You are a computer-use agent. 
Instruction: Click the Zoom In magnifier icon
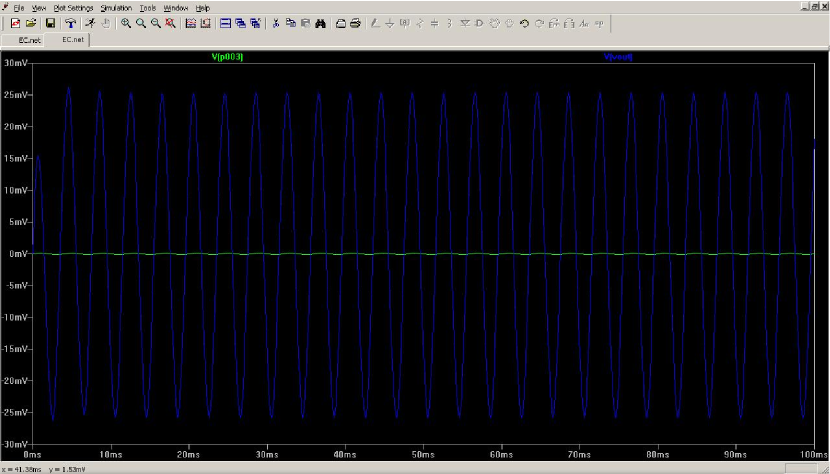click(x=126, y=22)
